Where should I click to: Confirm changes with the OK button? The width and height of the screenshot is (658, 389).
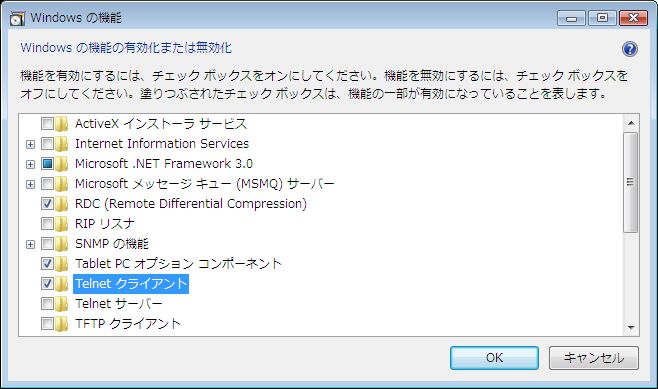(494, 358)
